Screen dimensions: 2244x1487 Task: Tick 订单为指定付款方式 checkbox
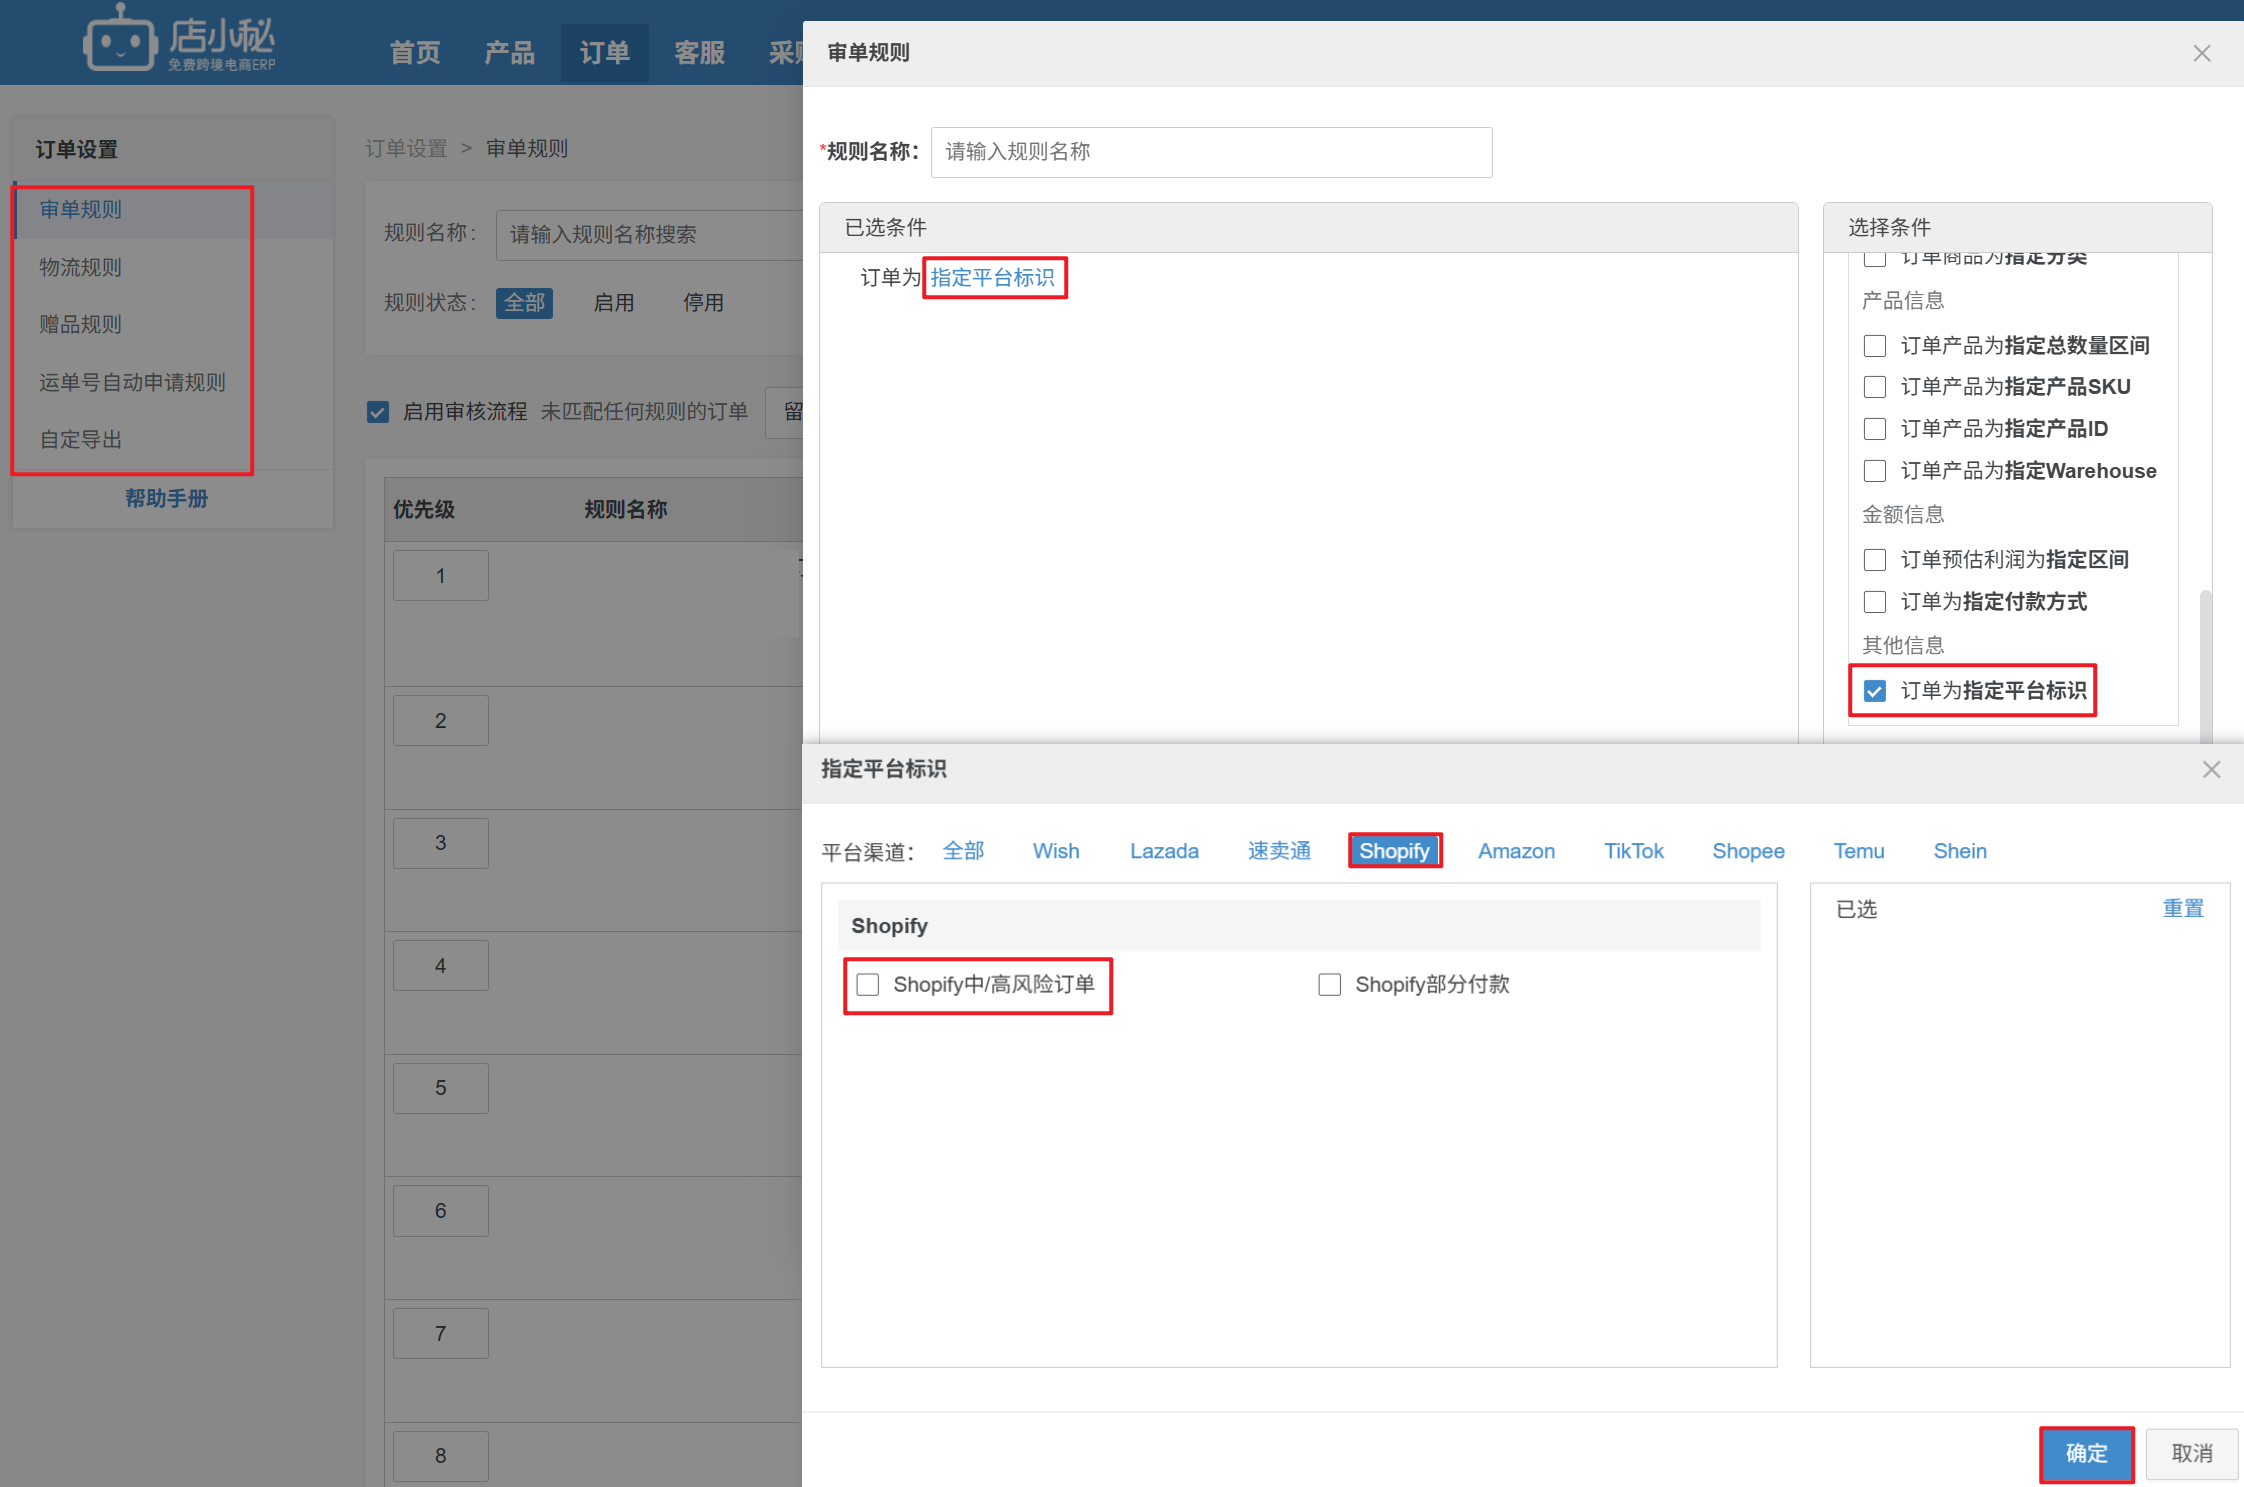coord(1875,602)
